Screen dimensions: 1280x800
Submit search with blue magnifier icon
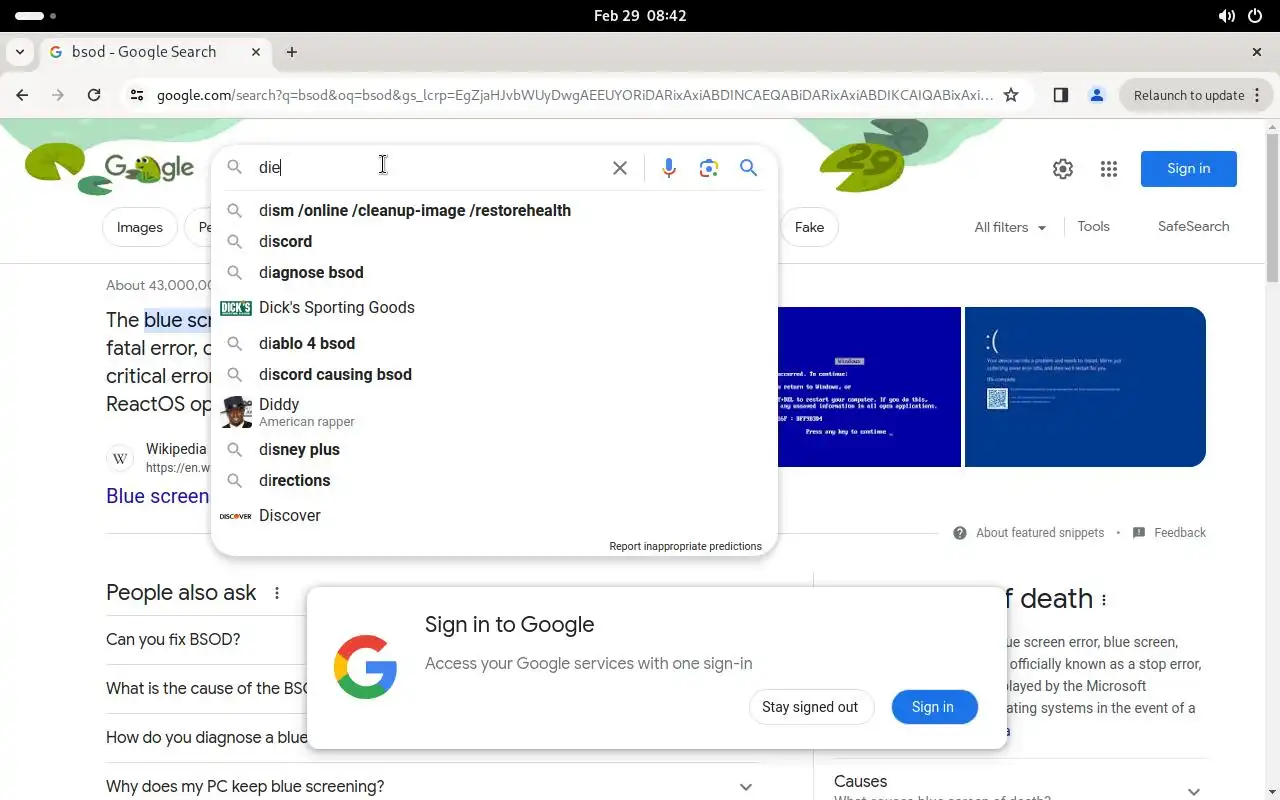(x=748, y=168)
